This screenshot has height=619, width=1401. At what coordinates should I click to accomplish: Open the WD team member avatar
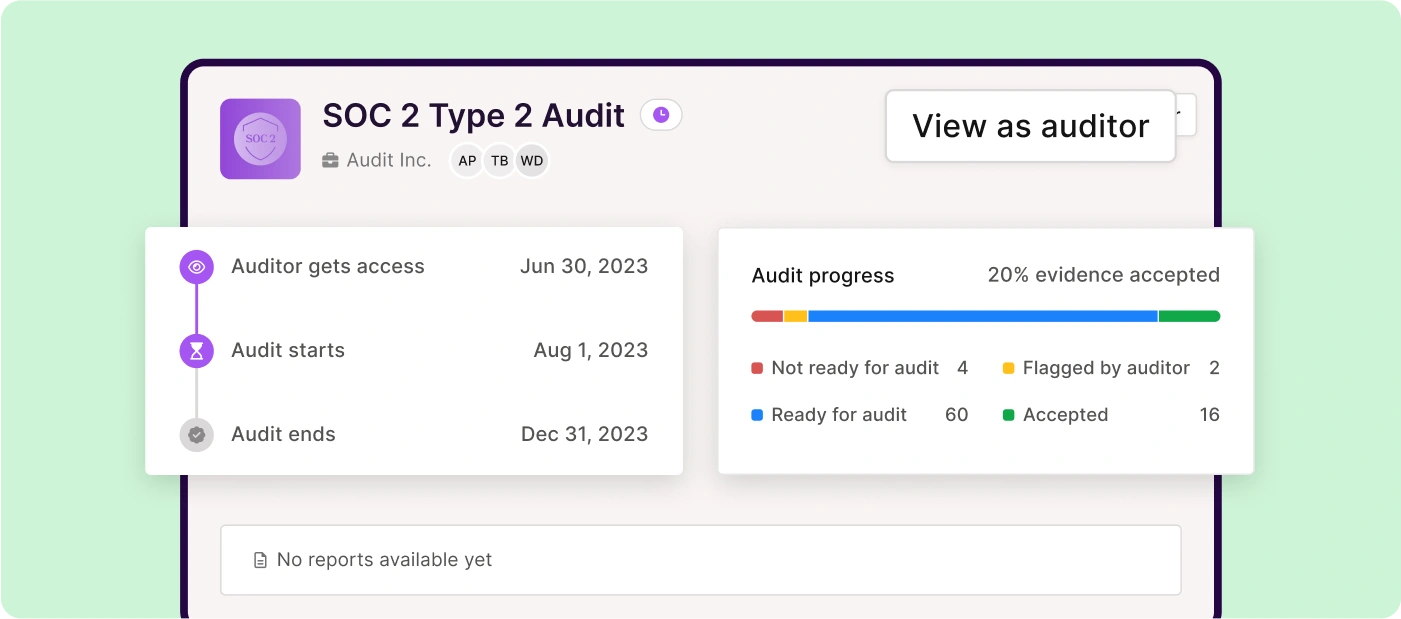coord(532,160)
